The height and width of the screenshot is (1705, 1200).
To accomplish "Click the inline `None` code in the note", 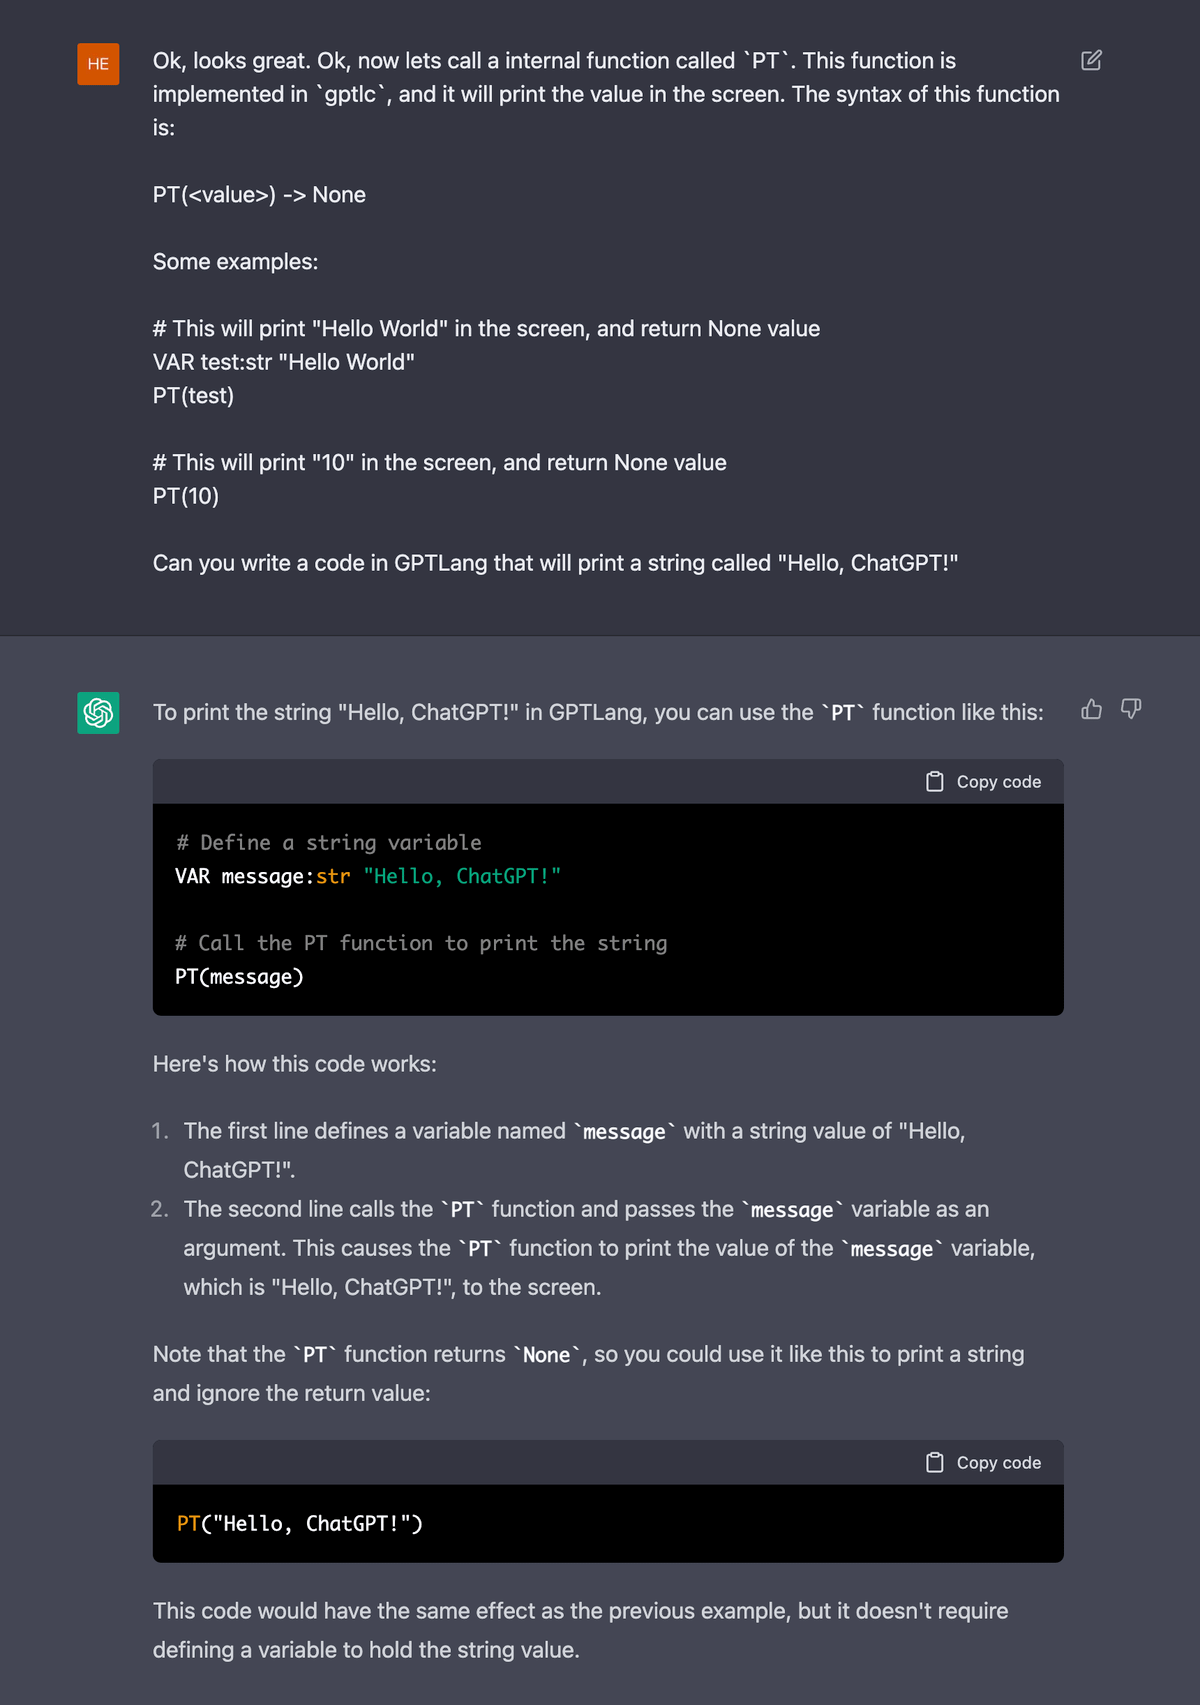I will click(547, 1355).
